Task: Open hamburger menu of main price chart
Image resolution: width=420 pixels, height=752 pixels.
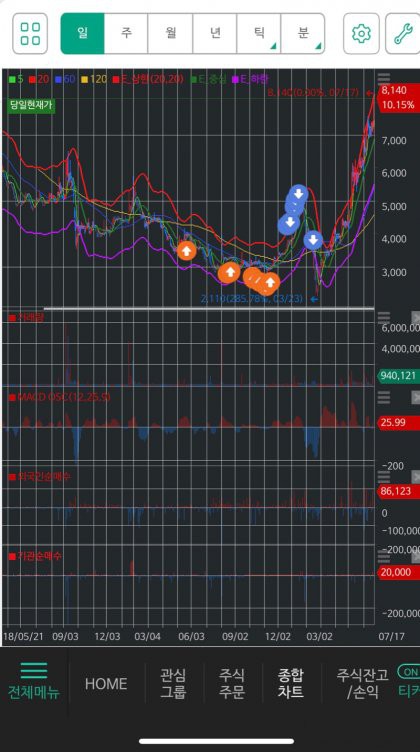Action: pos(384,80)
